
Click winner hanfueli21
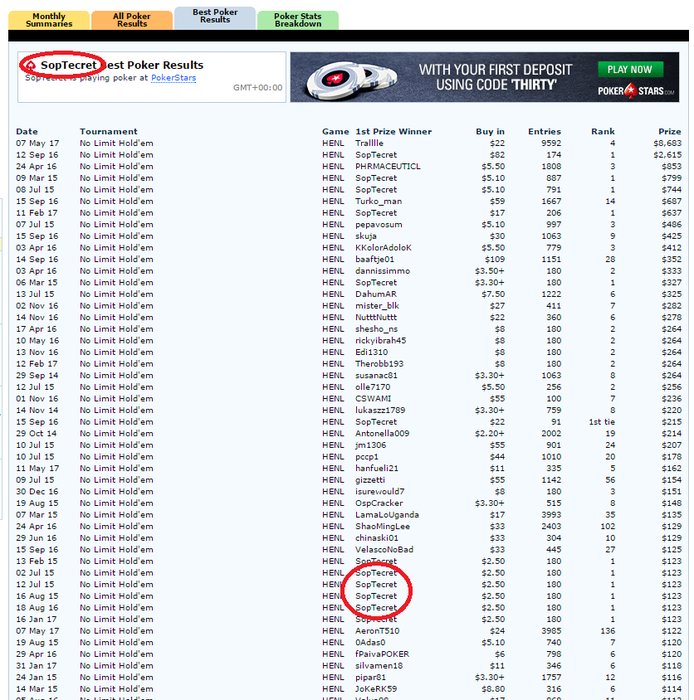377,468
